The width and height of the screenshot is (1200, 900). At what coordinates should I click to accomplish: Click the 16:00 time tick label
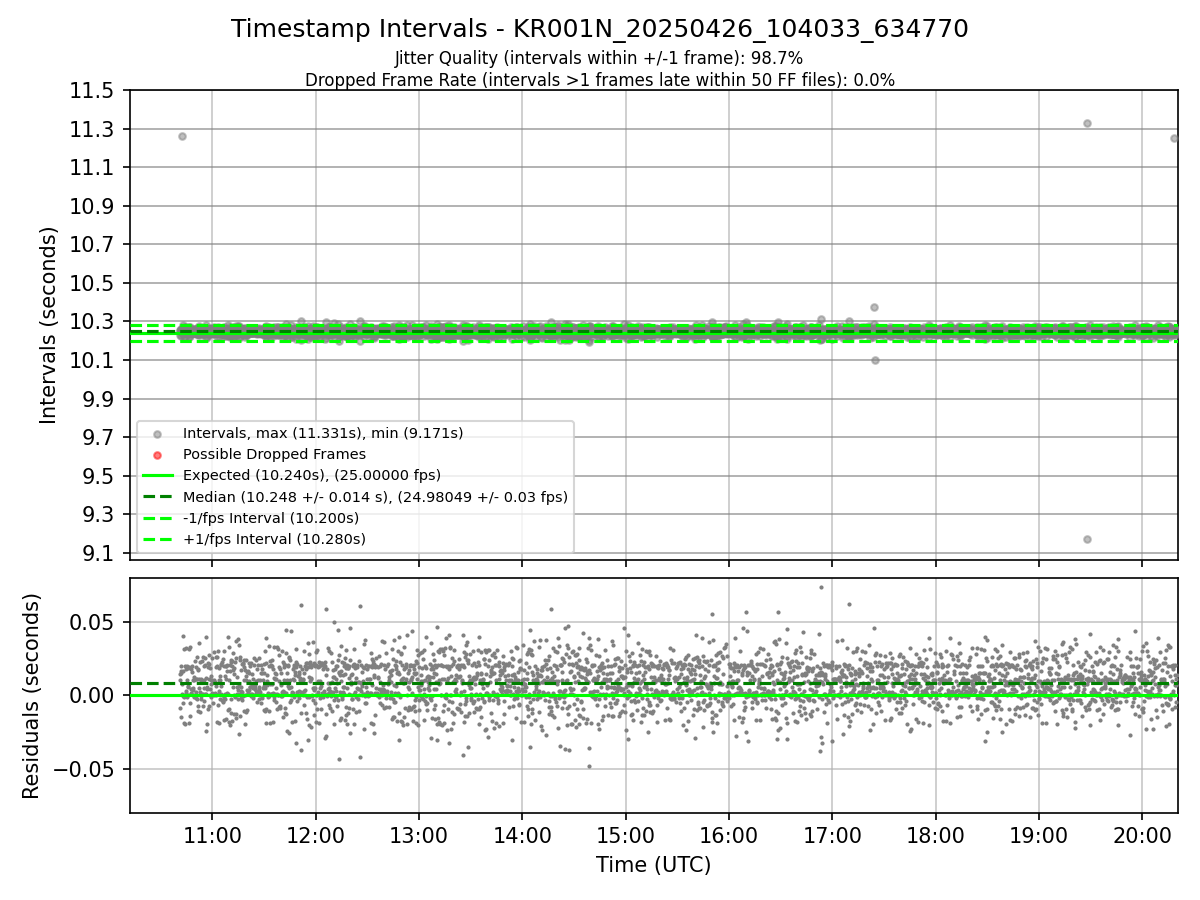tap(729, 836)
